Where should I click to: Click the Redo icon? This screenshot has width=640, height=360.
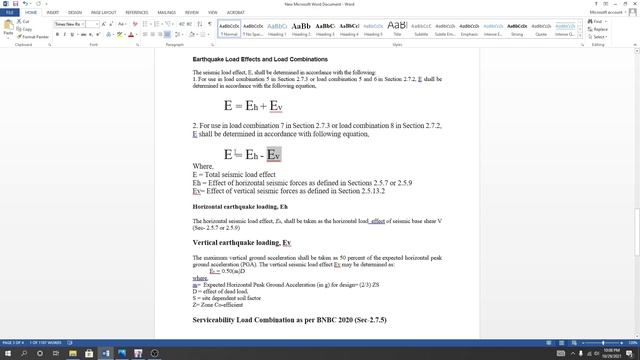[38, 4]
